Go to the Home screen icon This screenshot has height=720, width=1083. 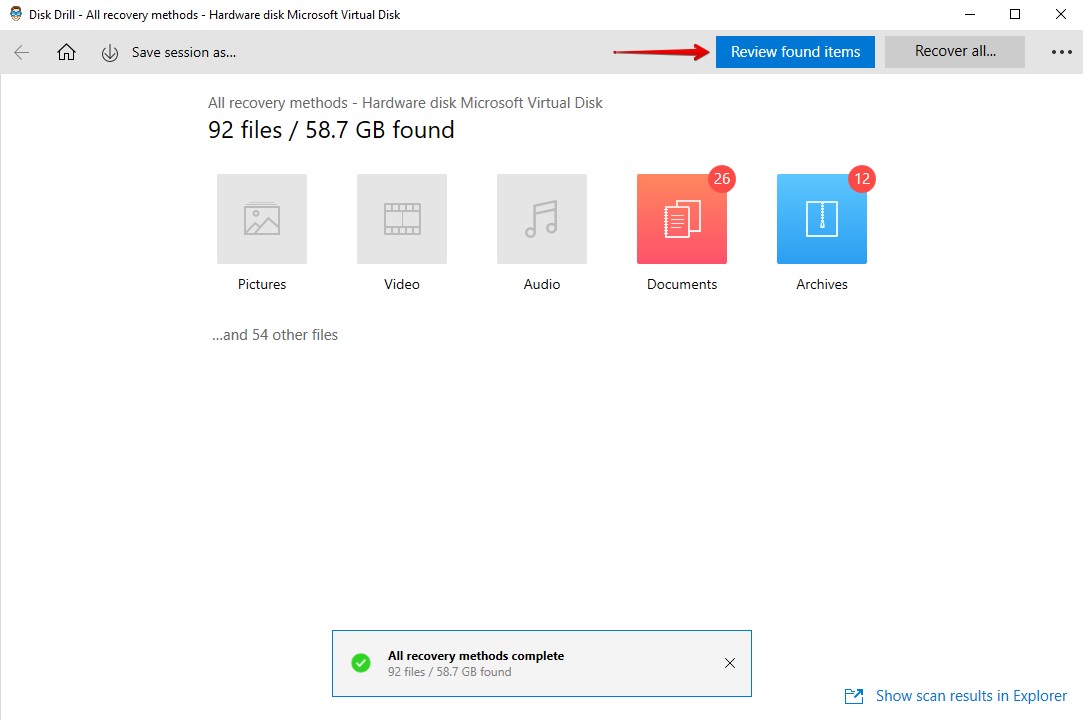click(66, 53)
